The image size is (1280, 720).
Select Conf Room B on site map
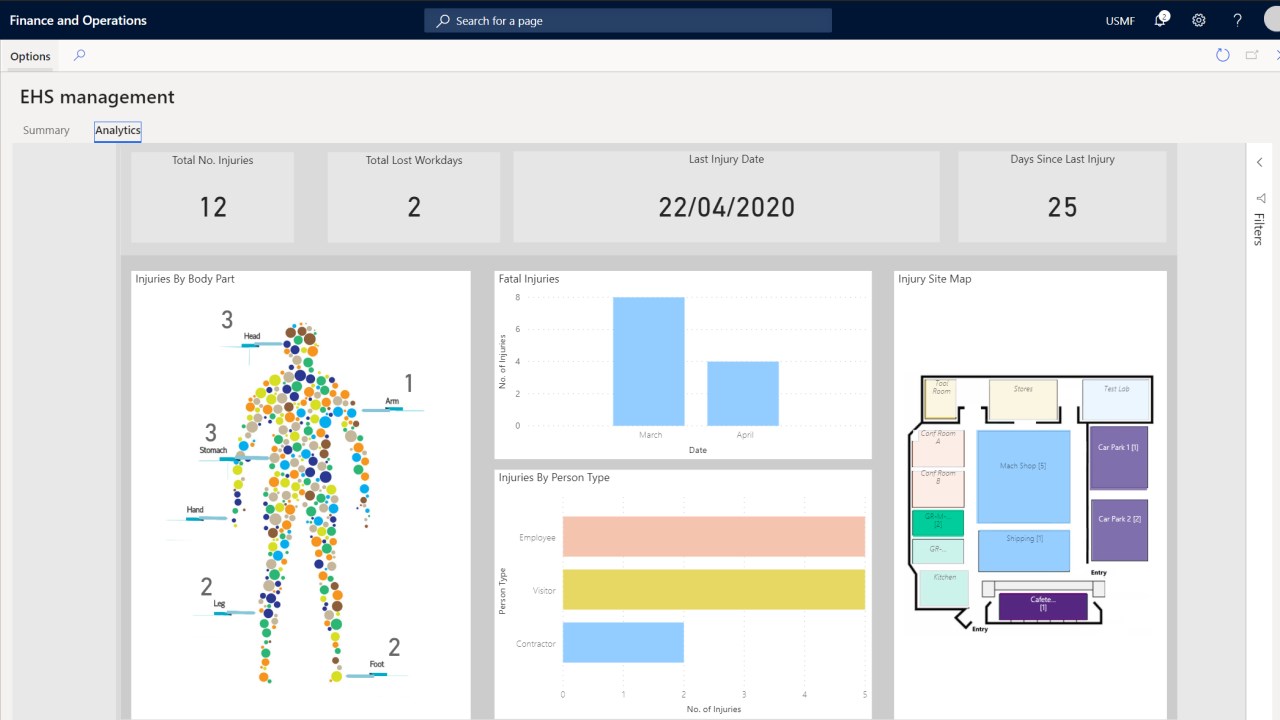point(938,488)
